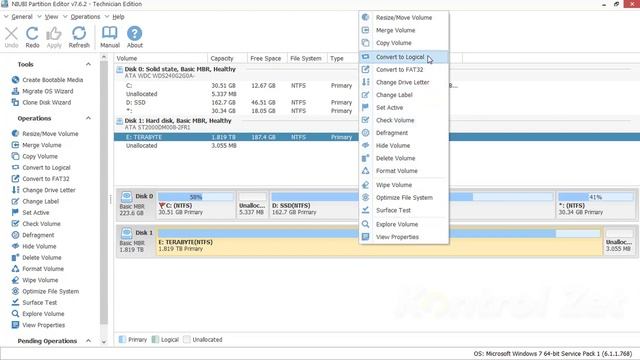Viewport: 640px width, 360px height.
Task: Open the General menu
Action: coord(22,17)
